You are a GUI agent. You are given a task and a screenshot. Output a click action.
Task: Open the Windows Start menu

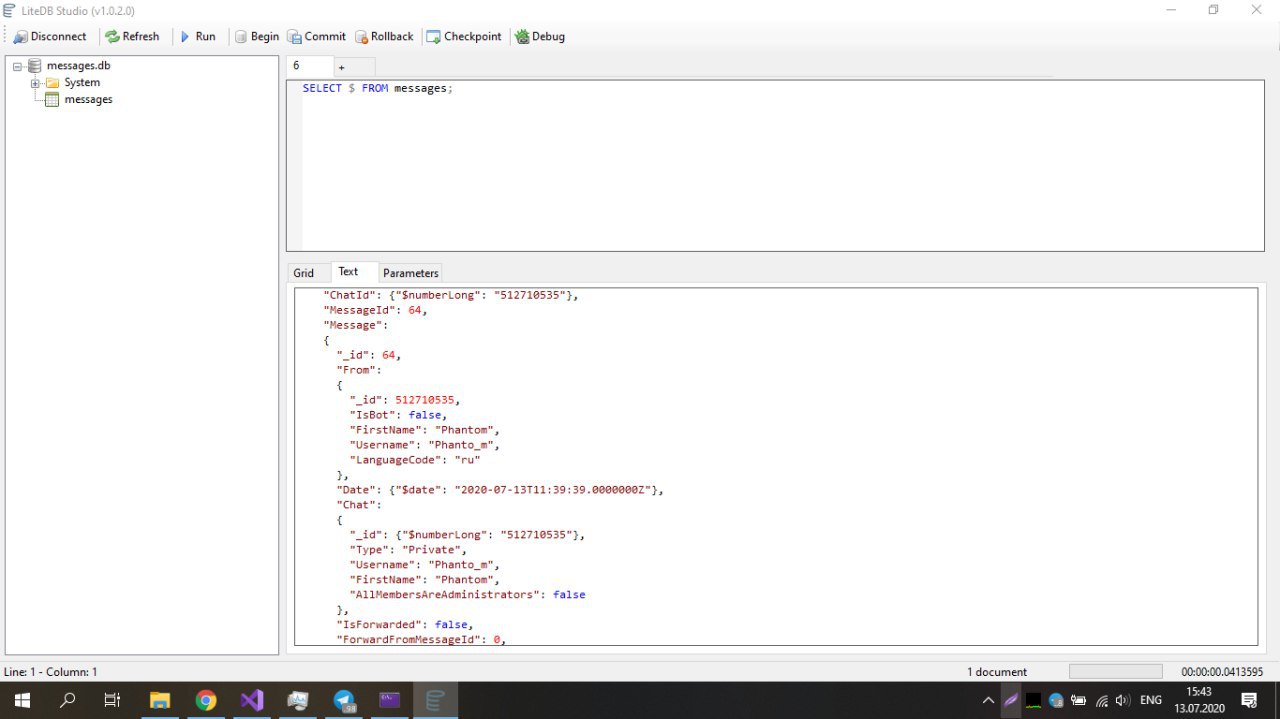point(21,700)
